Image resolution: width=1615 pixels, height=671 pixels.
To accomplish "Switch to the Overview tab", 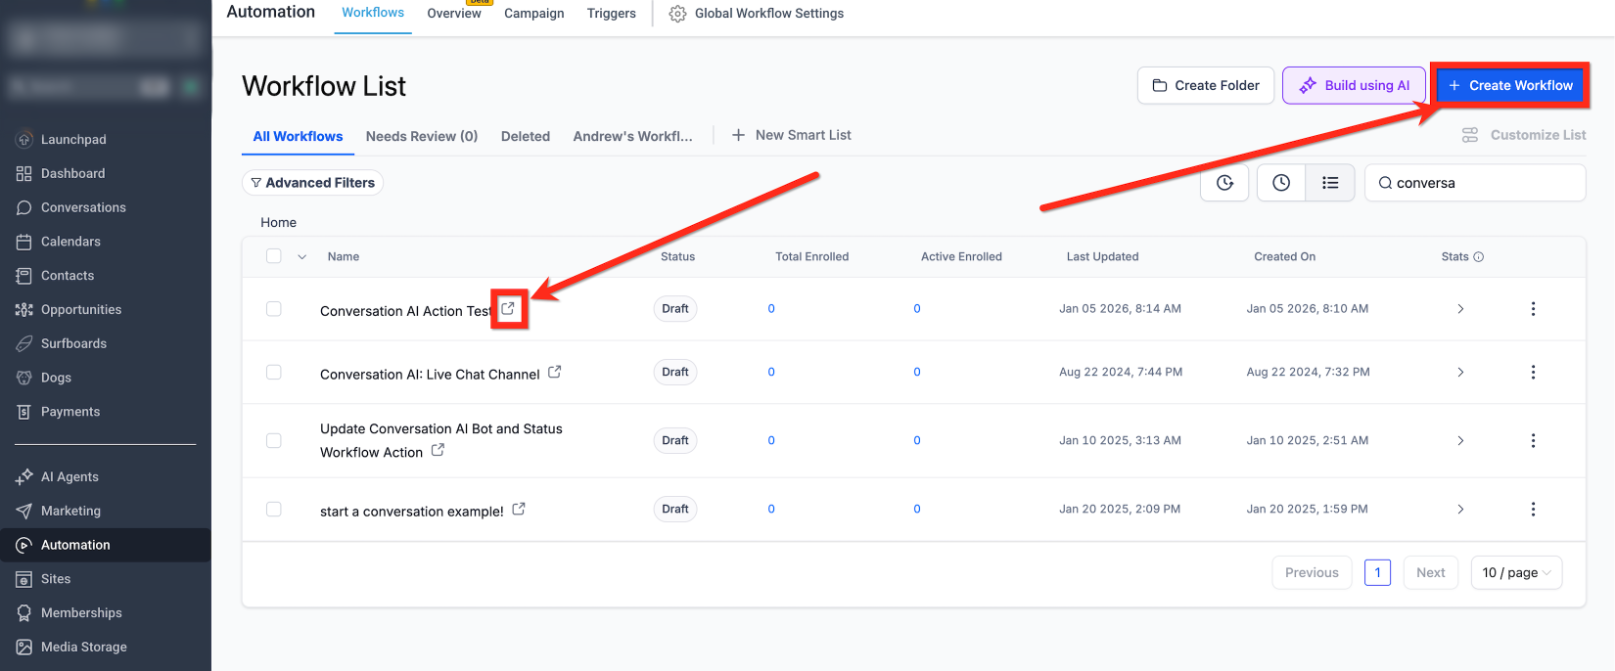I will pyautogui.click(x=454, y=13).
